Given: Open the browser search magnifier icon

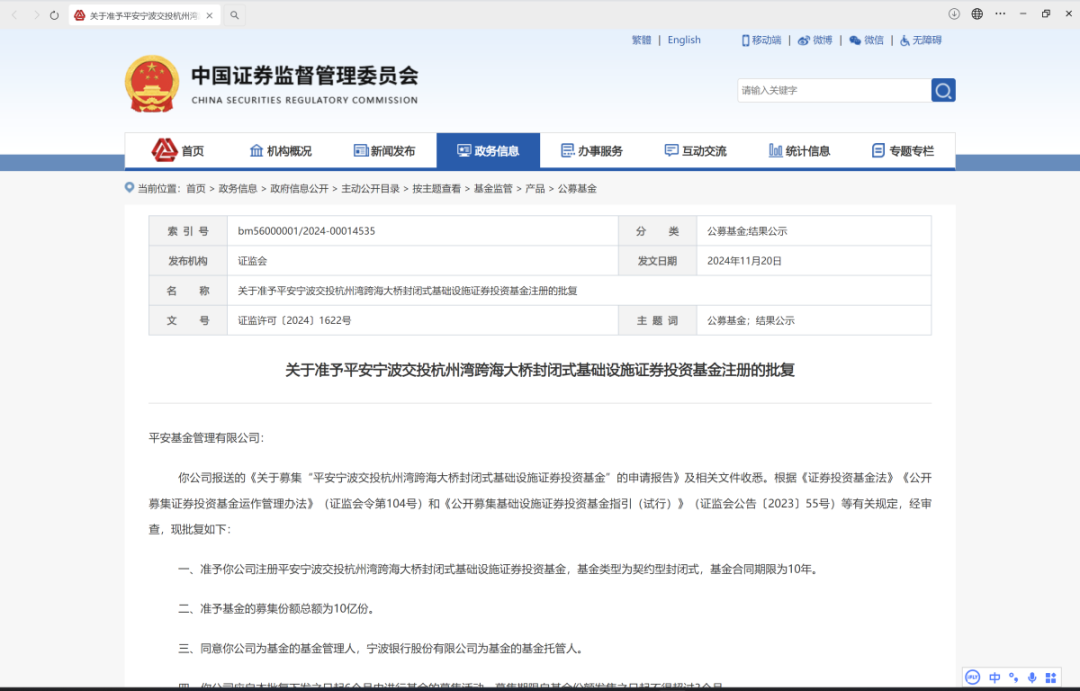Looking at the screenshot, I should pos(235,14).
